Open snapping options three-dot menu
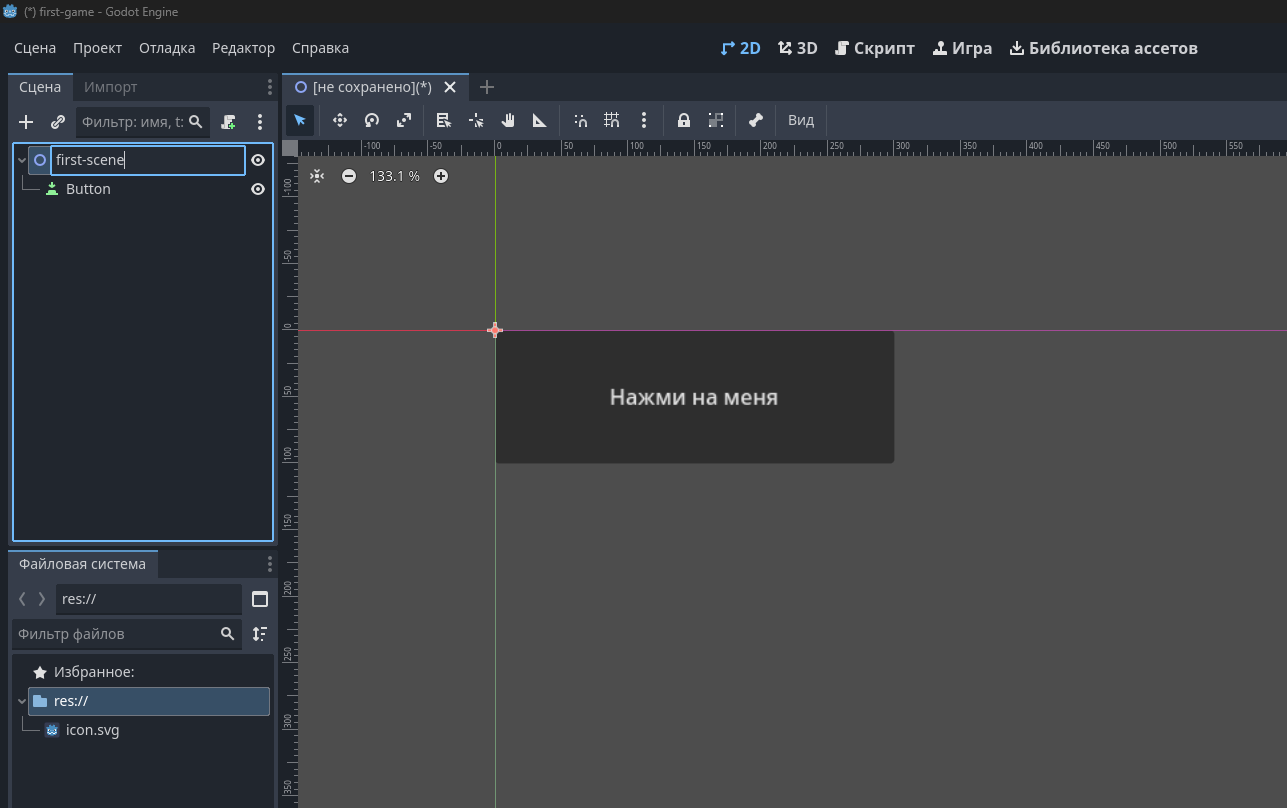This screenshot has height=808, width=1287. pos(644,120)
